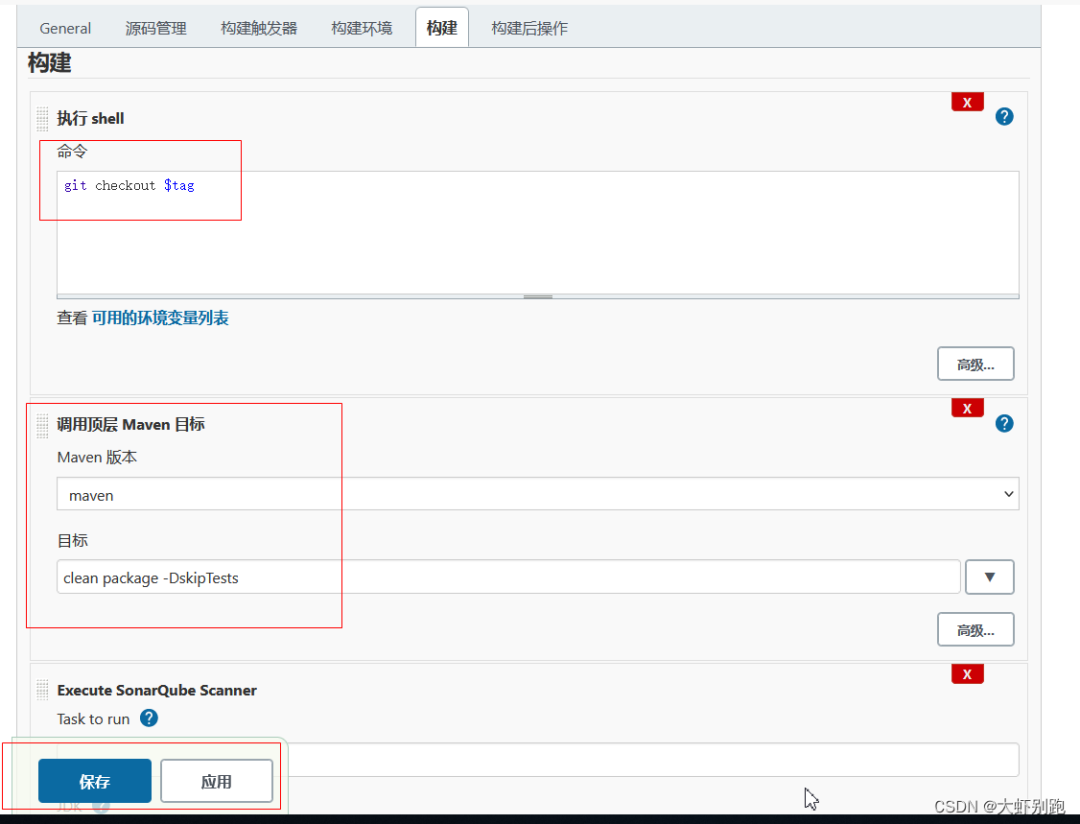The width and height of the screenshot is (1080, 824).
Task: Open the Maven 版本 dropdown
Action: pyautogui.click(x=537, y=494)
